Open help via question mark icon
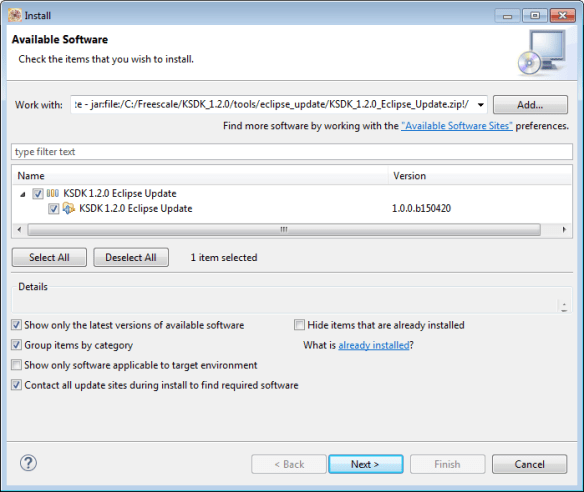This screenshot has width=584, height=492. click(28, 463)
